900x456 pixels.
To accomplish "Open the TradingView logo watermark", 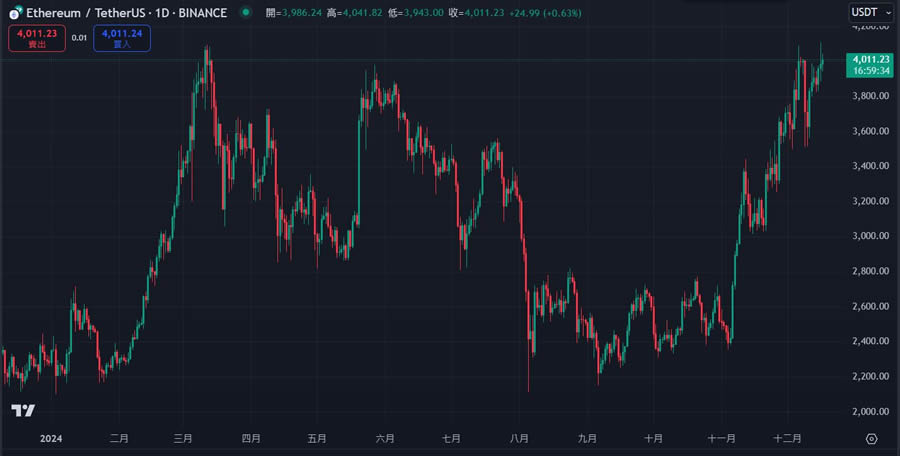I will [x=23, y=411].
